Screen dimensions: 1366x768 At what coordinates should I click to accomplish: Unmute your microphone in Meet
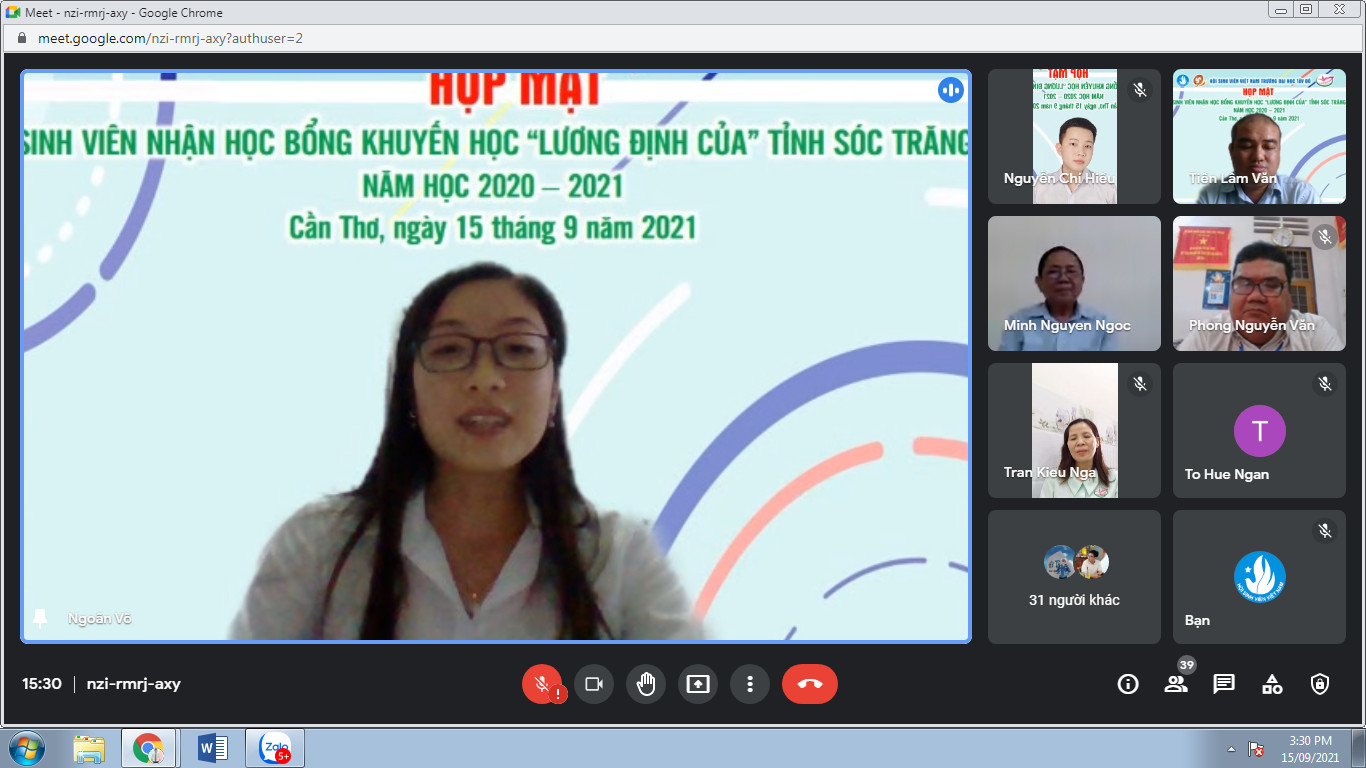pyautogui.click(x=542, y=684)
